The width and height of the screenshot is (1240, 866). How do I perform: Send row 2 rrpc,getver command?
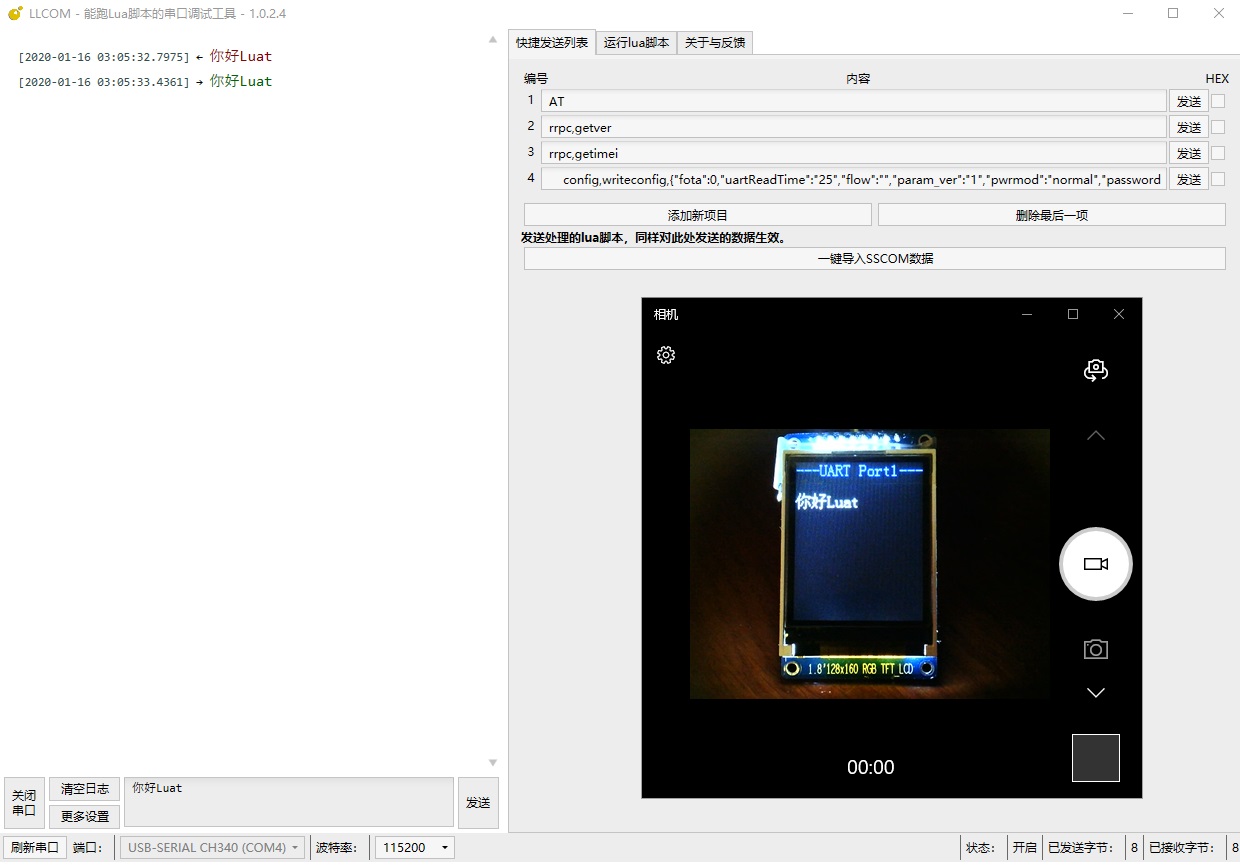(1189, 127)
